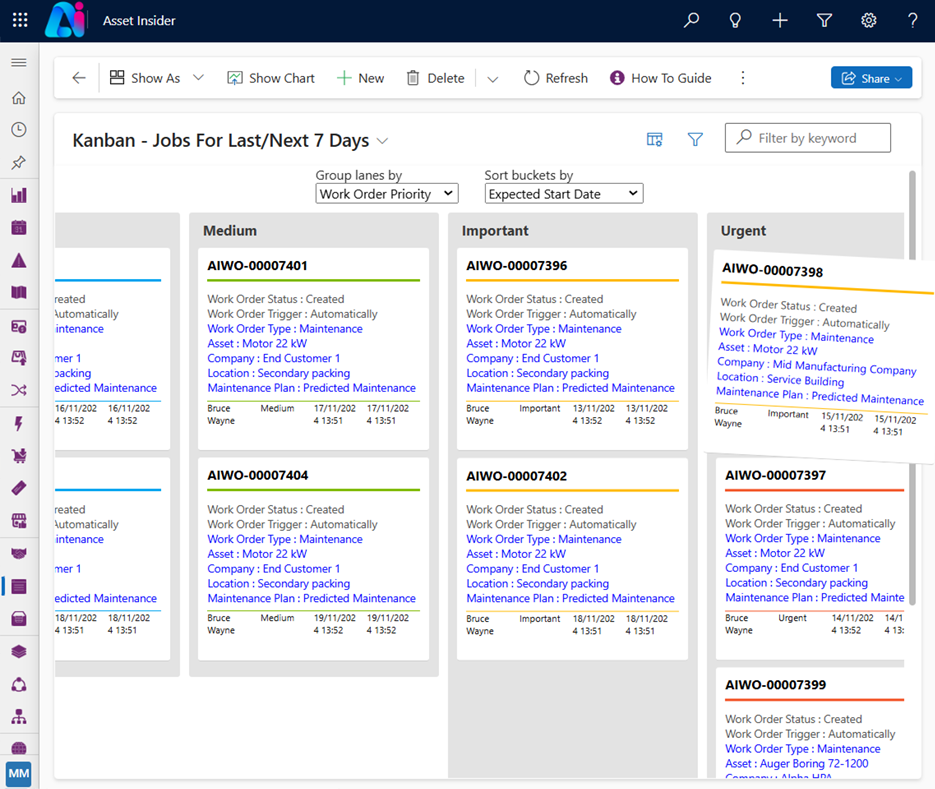
Task: Open the help question mark
Action: pos(912,20)
